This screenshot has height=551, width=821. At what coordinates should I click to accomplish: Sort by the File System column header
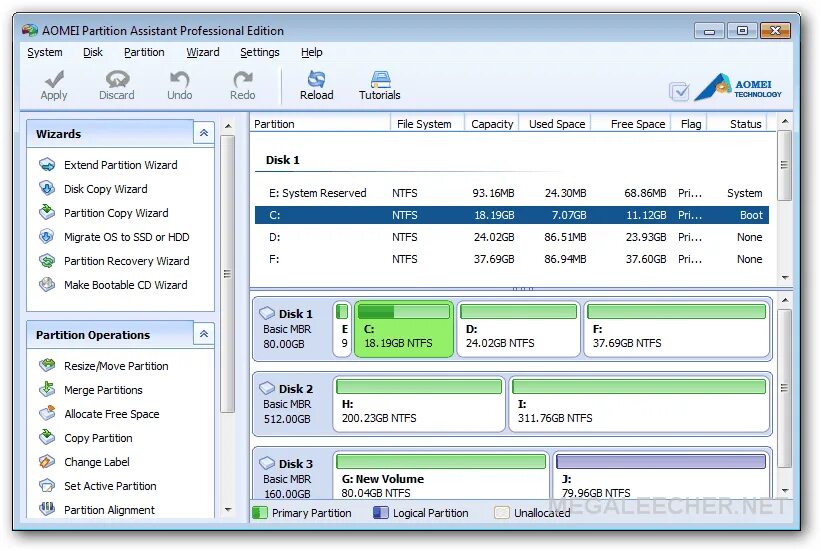click(x=427, y=124)
